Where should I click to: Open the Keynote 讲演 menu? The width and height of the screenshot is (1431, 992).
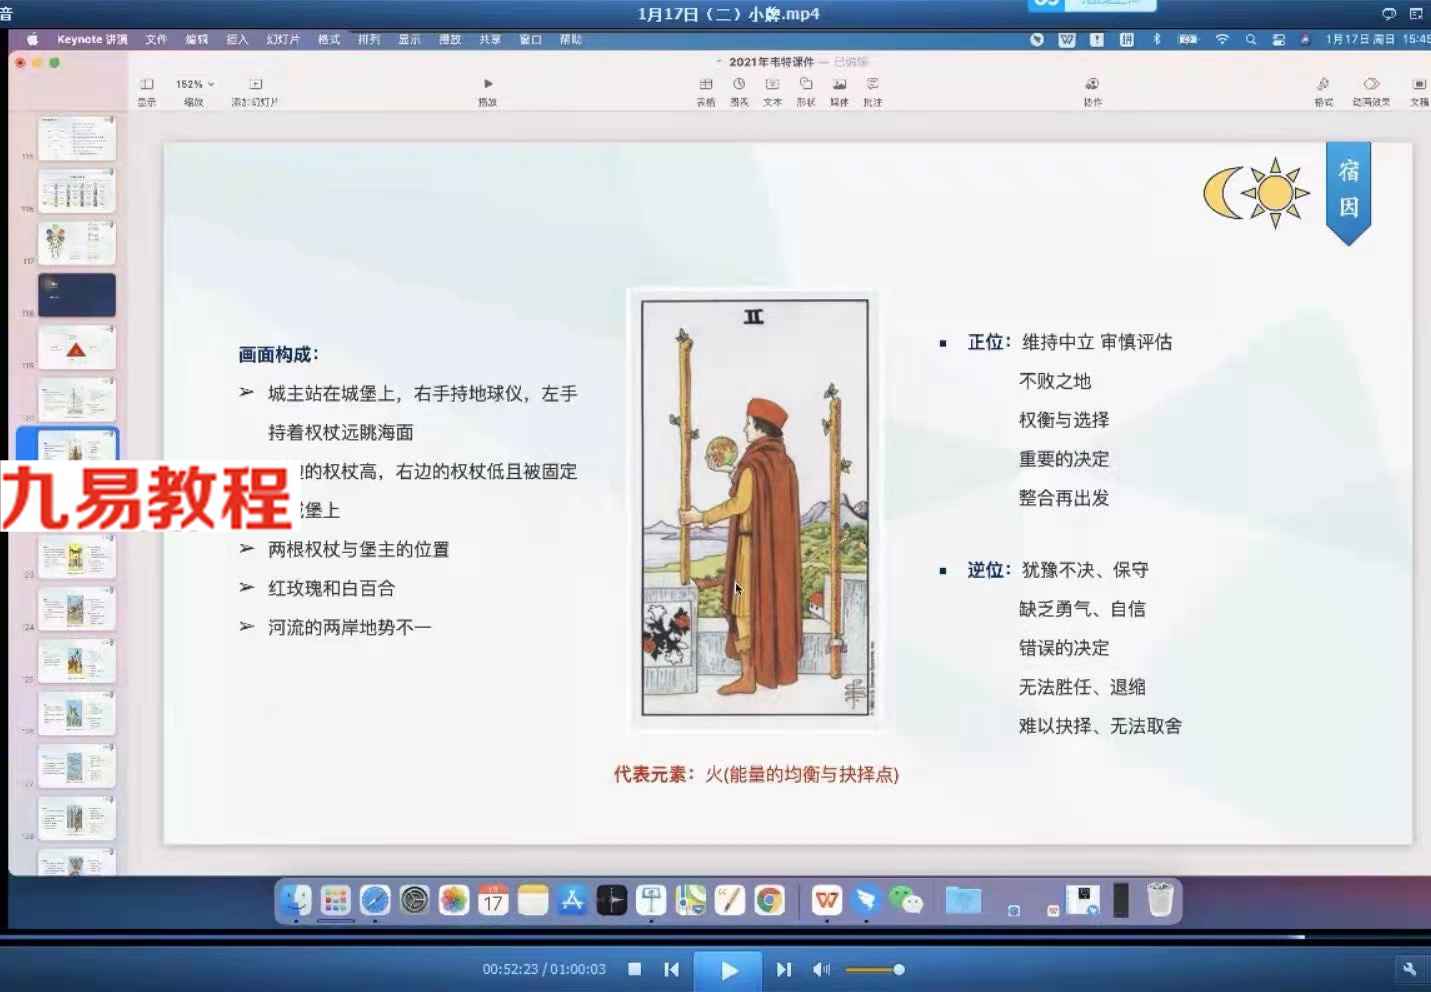point(92,40)
